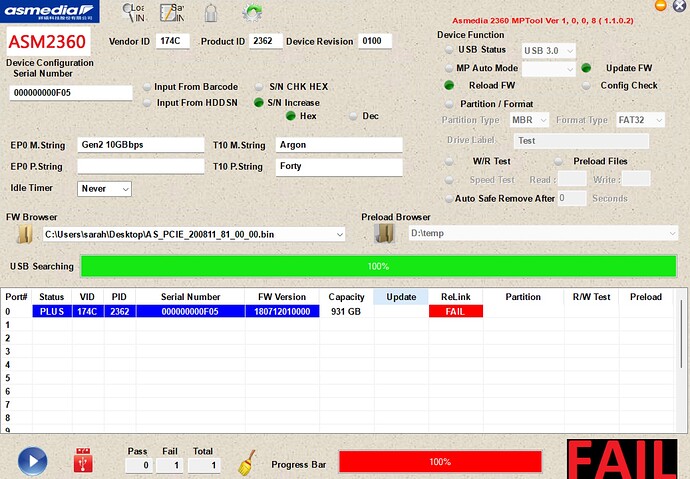Click the Save INI toolbar icon
Image resolution: width=690 pixels, height=479 pixels.
[x=172, y=13]
